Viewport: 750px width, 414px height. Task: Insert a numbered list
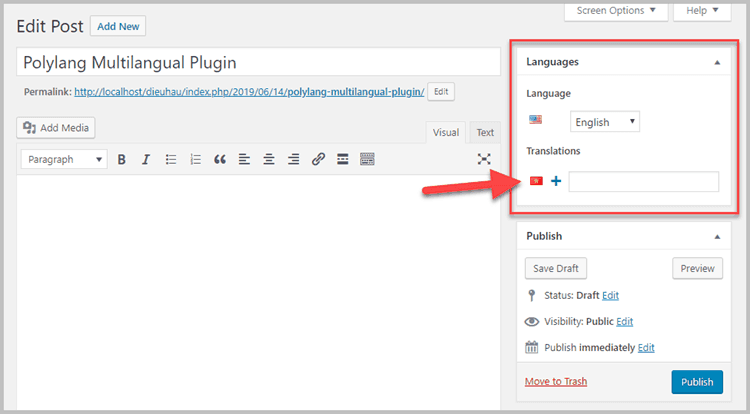[x=196, y=159]
